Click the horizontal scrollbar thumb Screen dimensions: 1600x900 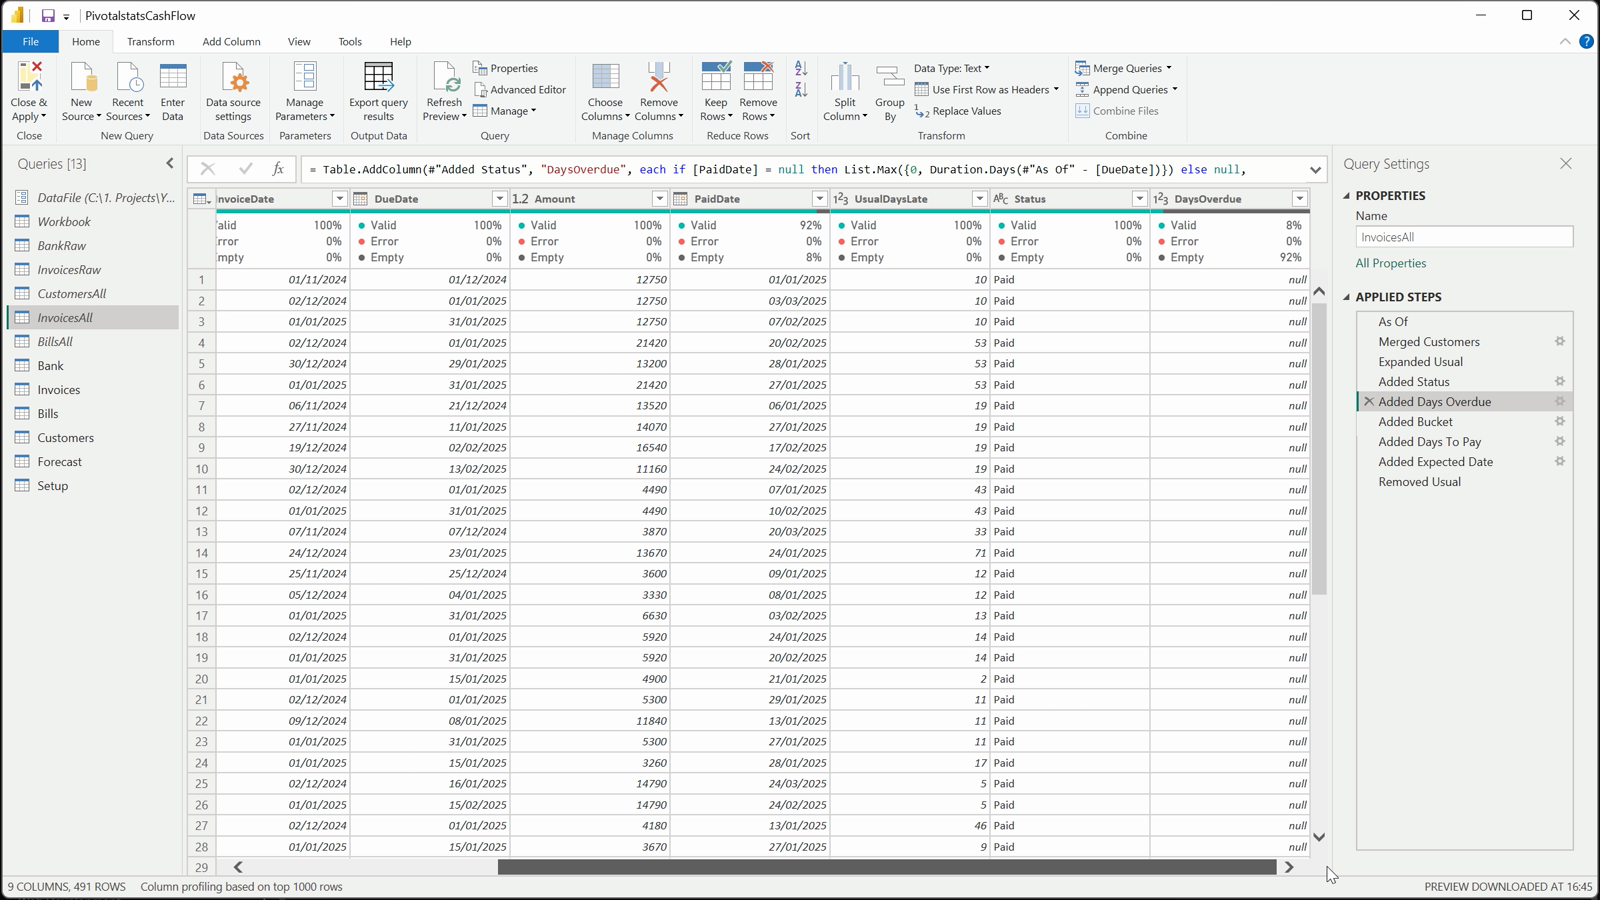[887, 867]
